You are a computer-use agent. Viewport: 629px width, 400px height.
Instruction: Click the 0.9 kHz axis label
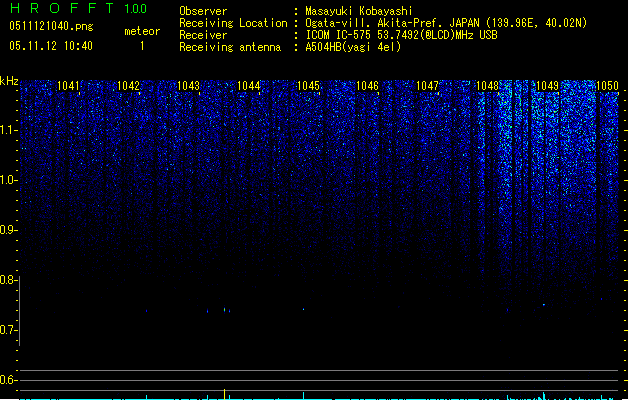(7, 230)
